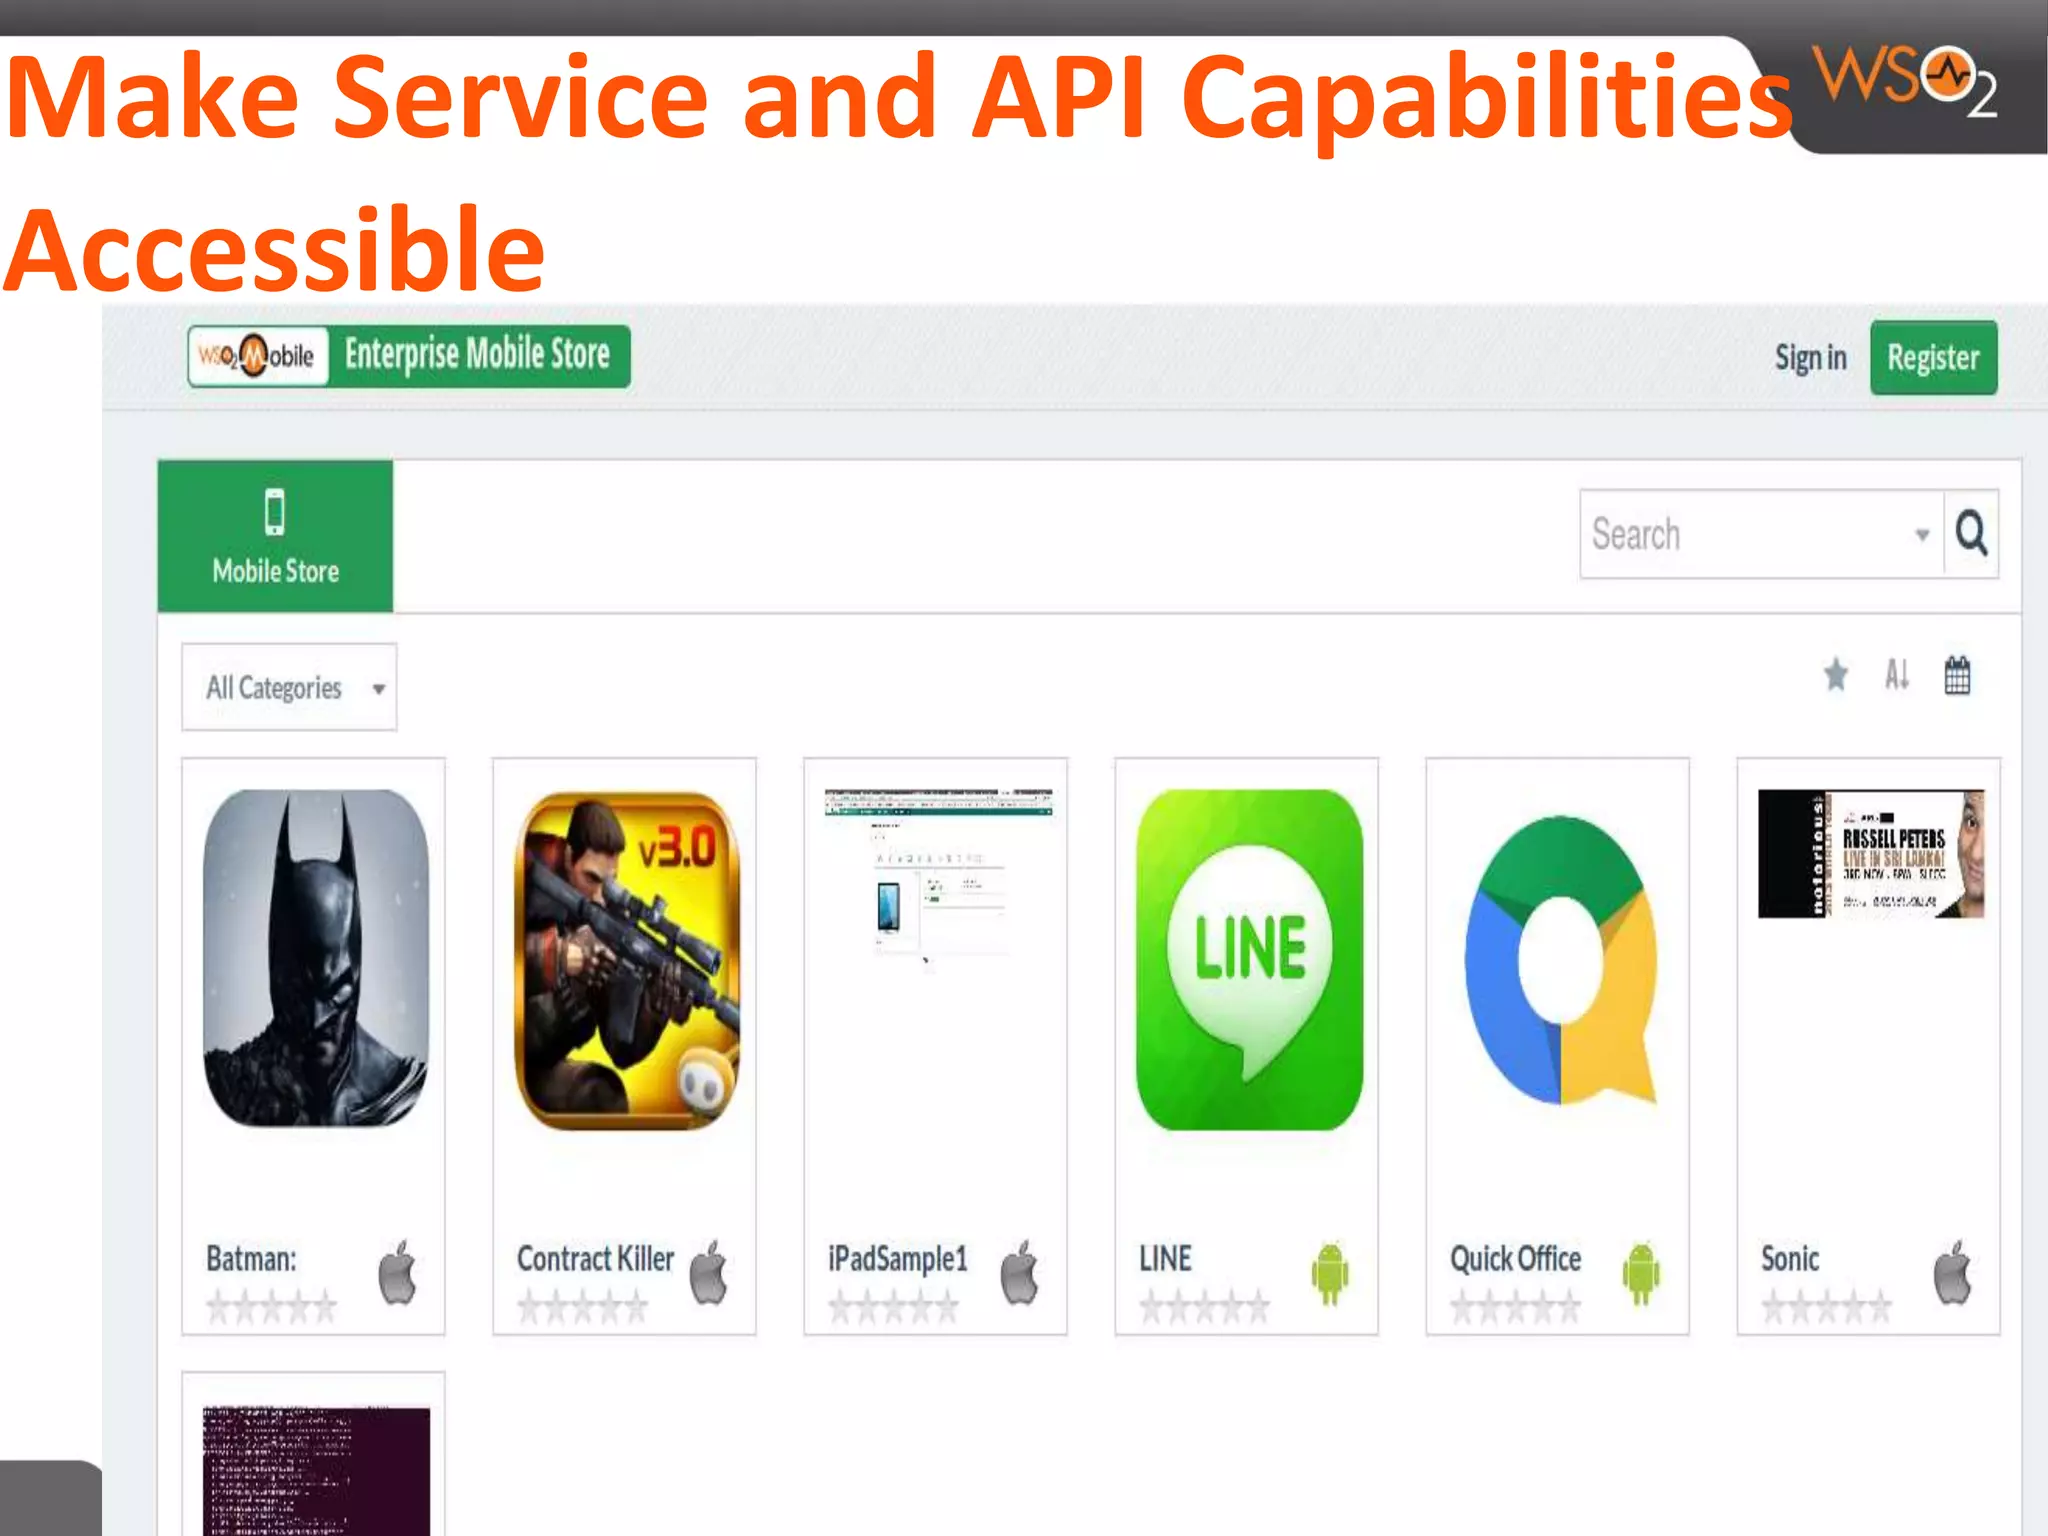Image resolution: width=2048 pixels, height=1536 pixels.
Task: Sort apps by date calendar icon
Action: [x=1957, y=675]
